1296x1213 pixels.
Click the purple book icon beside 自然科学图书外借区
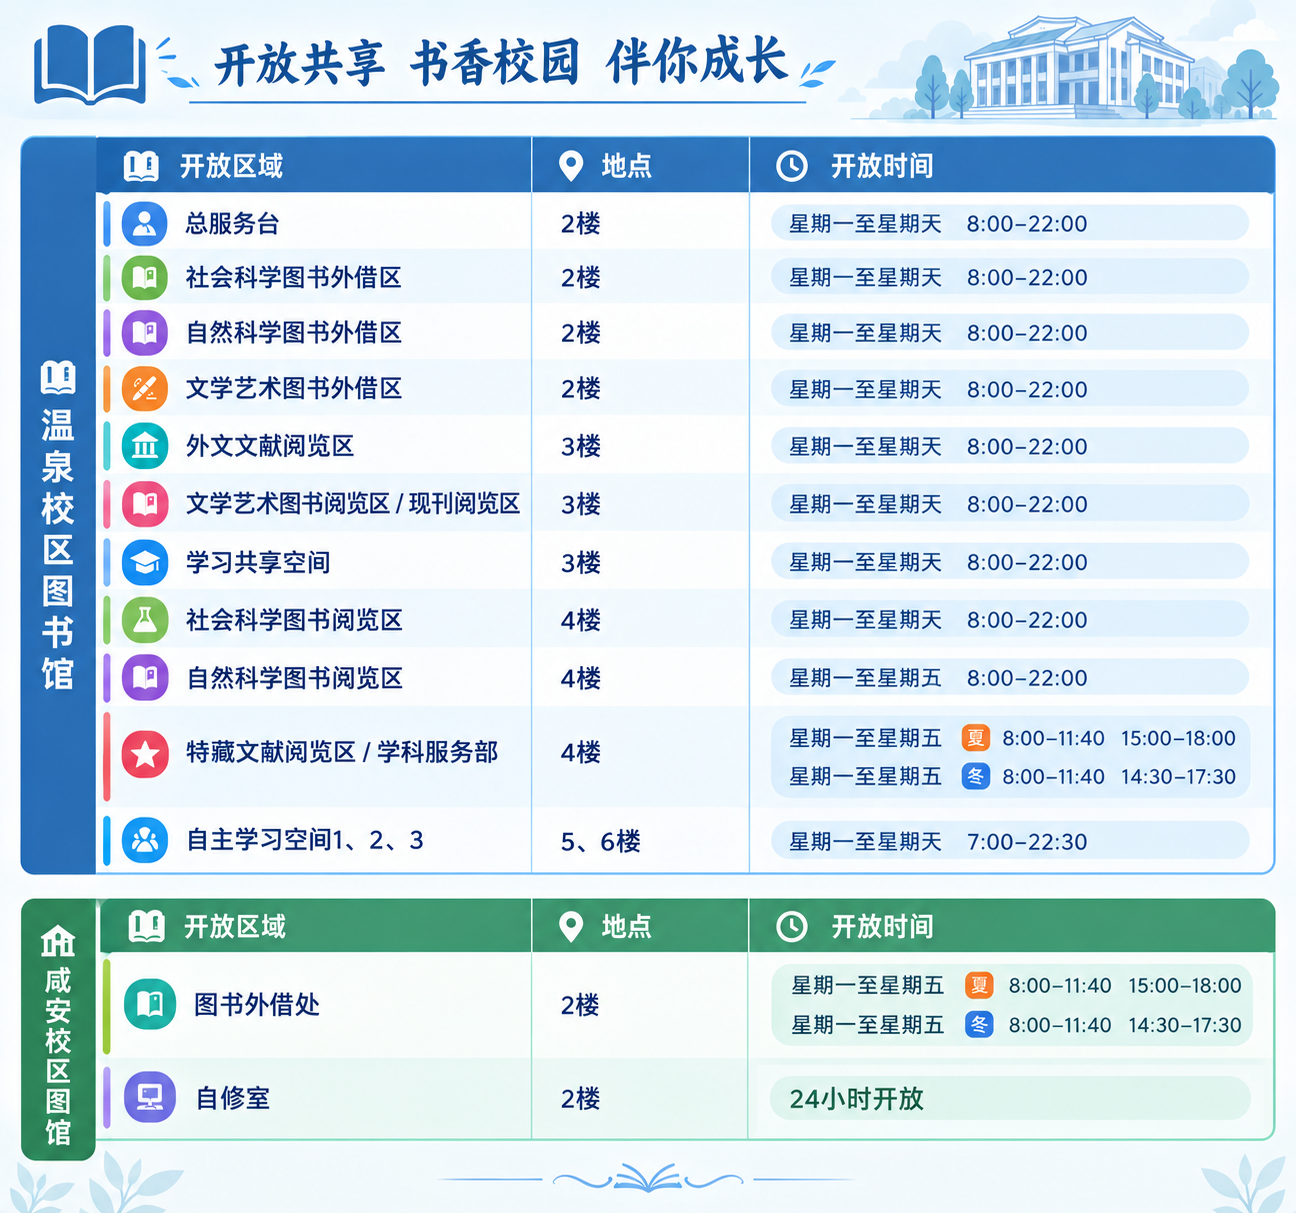(145, 332)
